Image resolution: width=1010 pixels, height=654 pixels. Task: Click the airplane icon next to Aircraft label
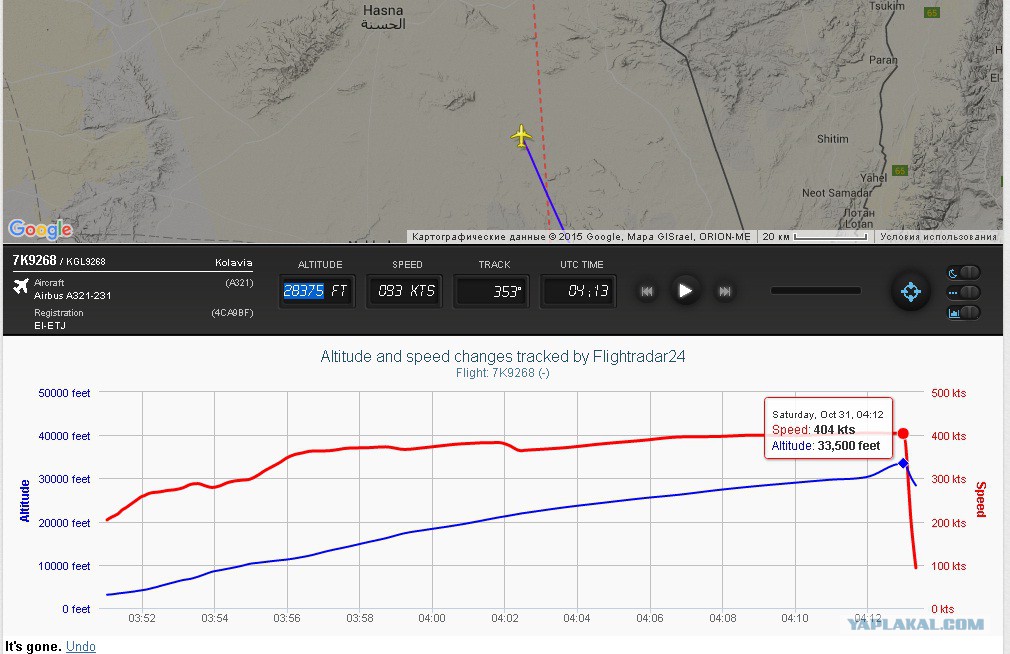[x=21, y=285]
